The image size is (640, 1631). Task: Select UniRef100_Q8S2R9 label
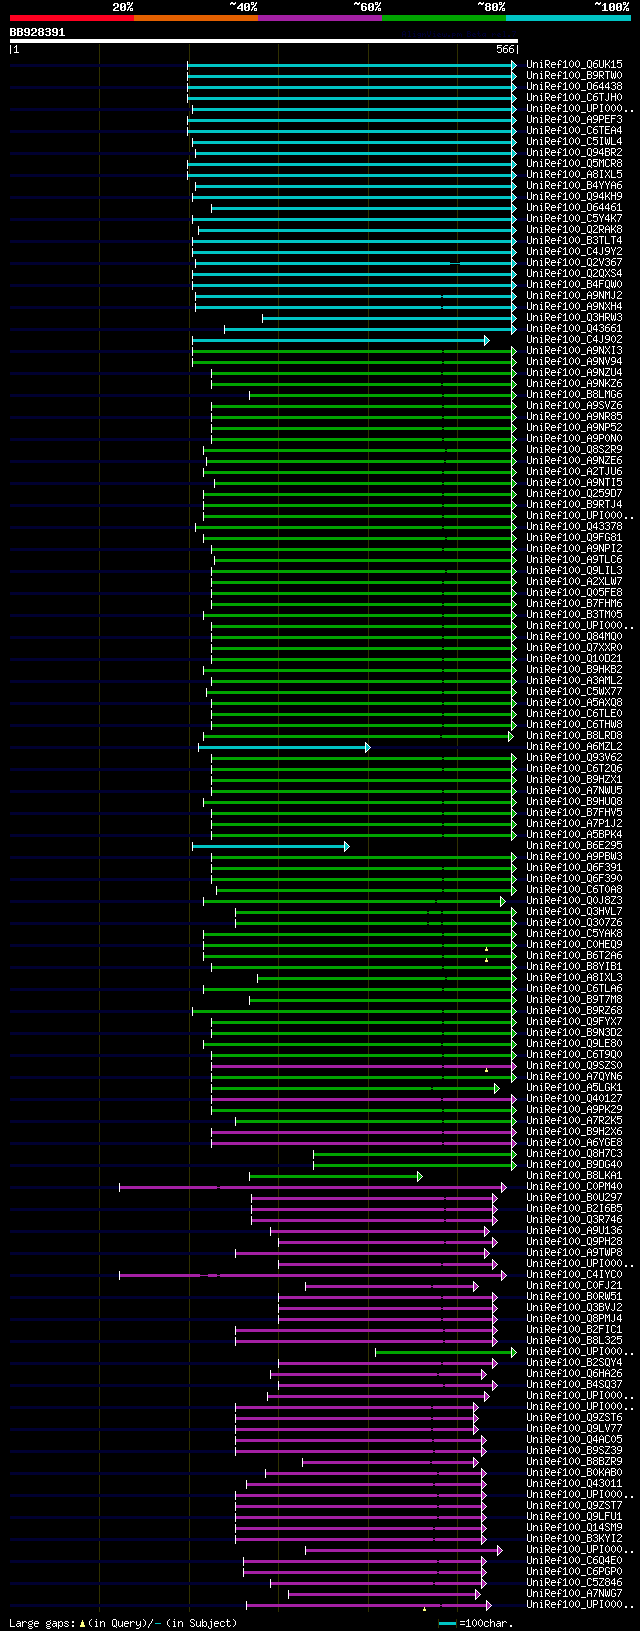coord(574,450)
